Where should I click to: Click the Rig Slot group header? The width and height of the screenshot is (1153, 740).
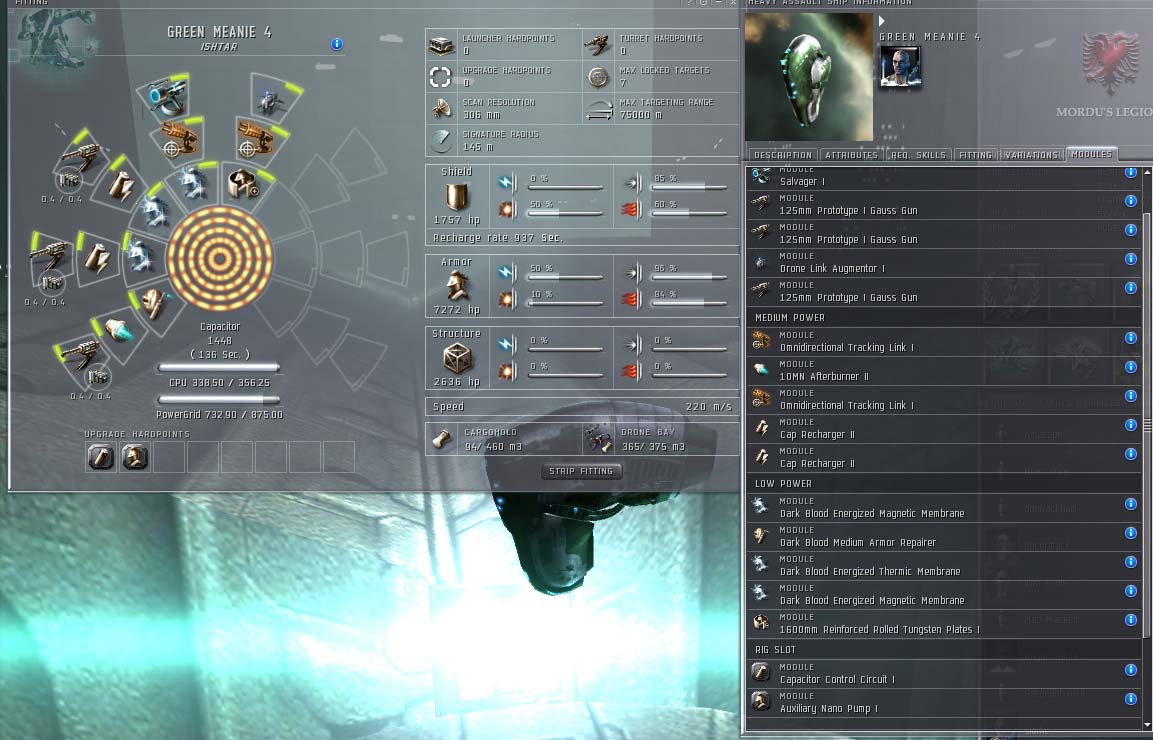point(943,650)
